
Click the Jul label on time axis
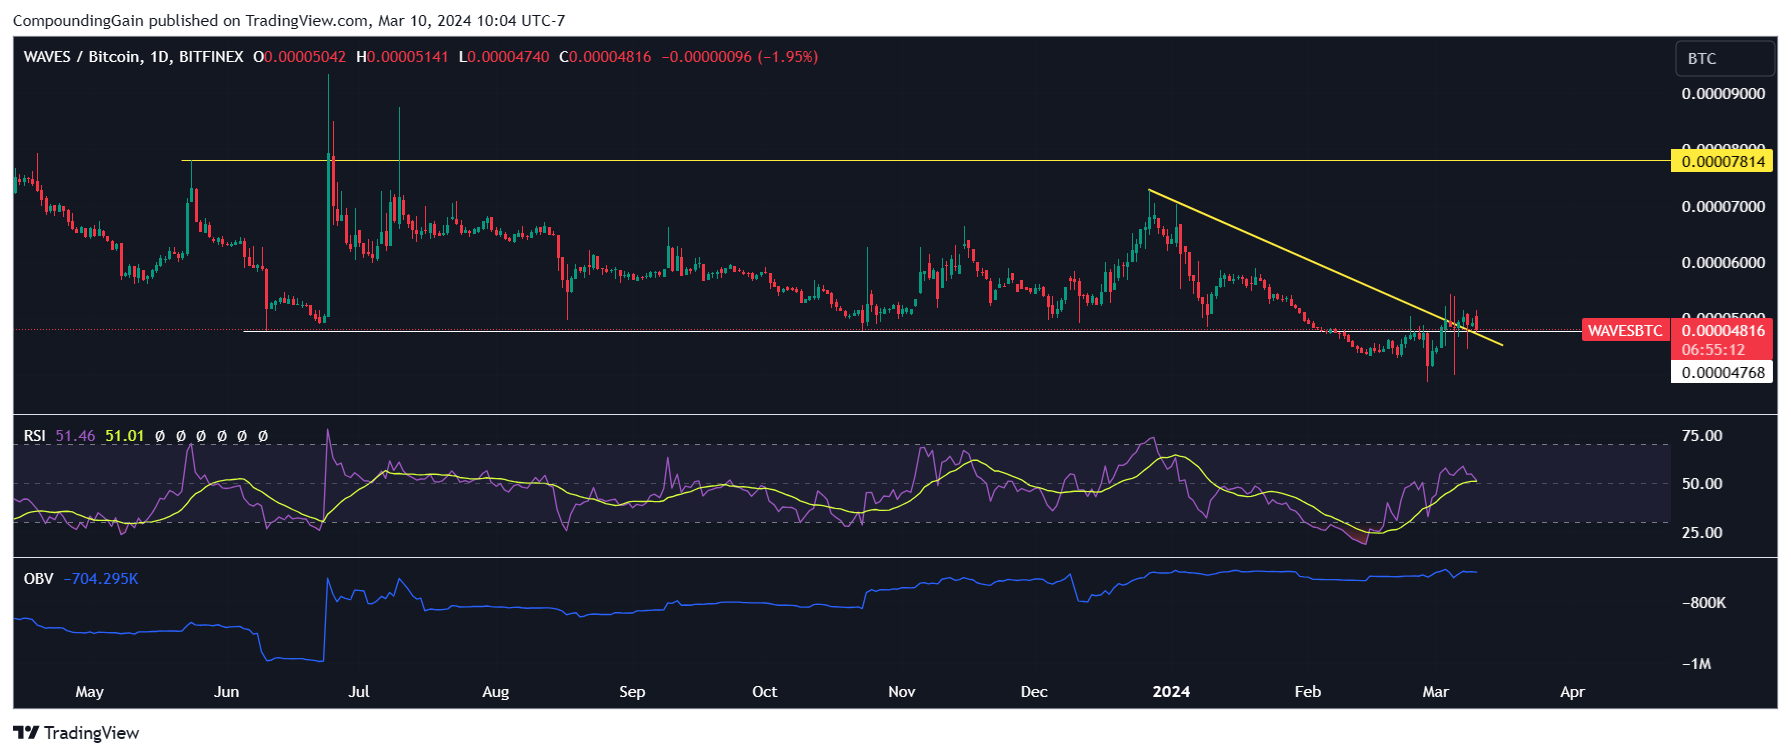[x=359, y=692]
